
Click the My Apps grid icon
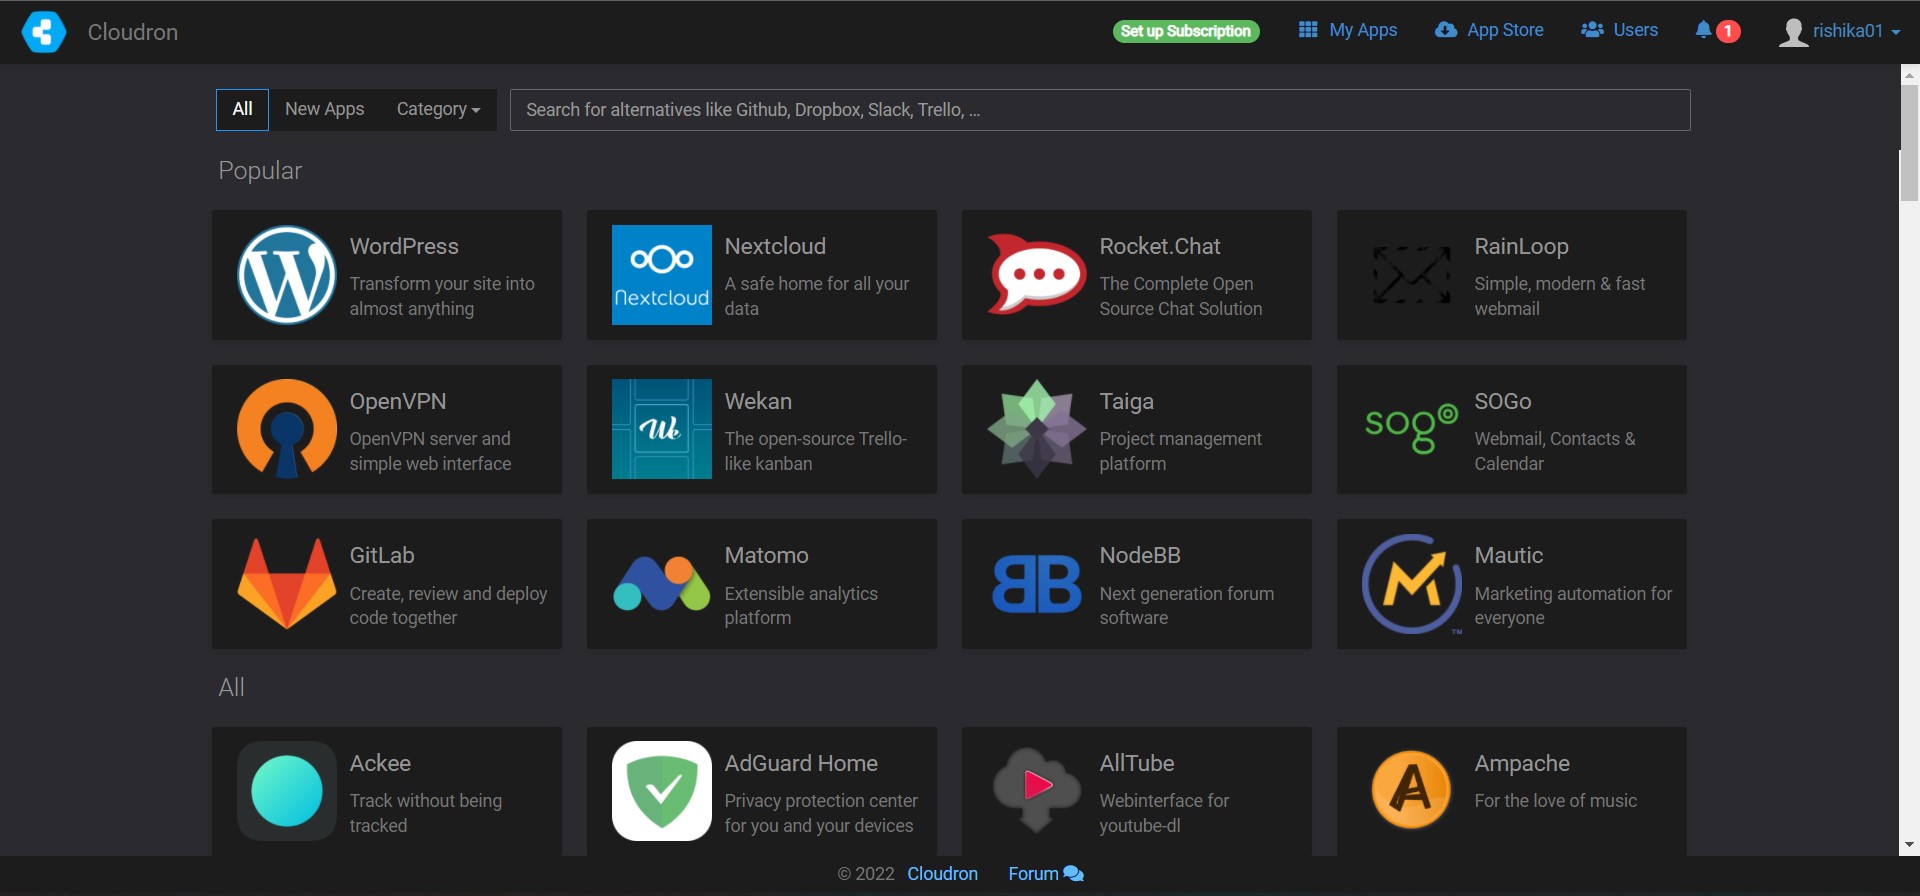1308,30
